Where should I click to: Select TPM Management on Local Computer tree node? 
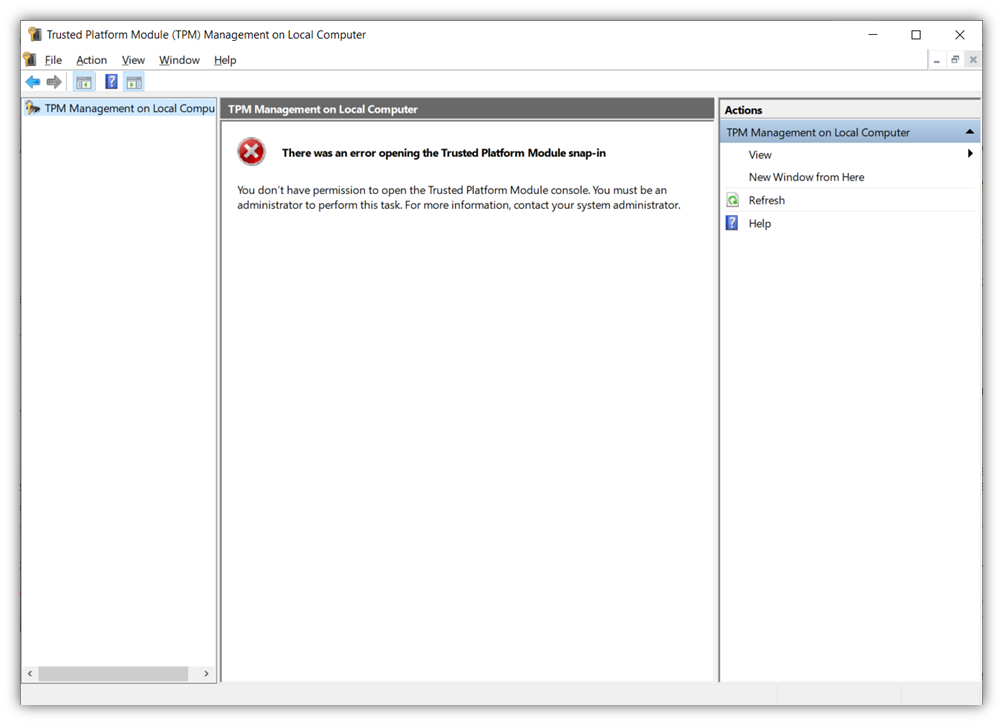click(x=120, y=108)
